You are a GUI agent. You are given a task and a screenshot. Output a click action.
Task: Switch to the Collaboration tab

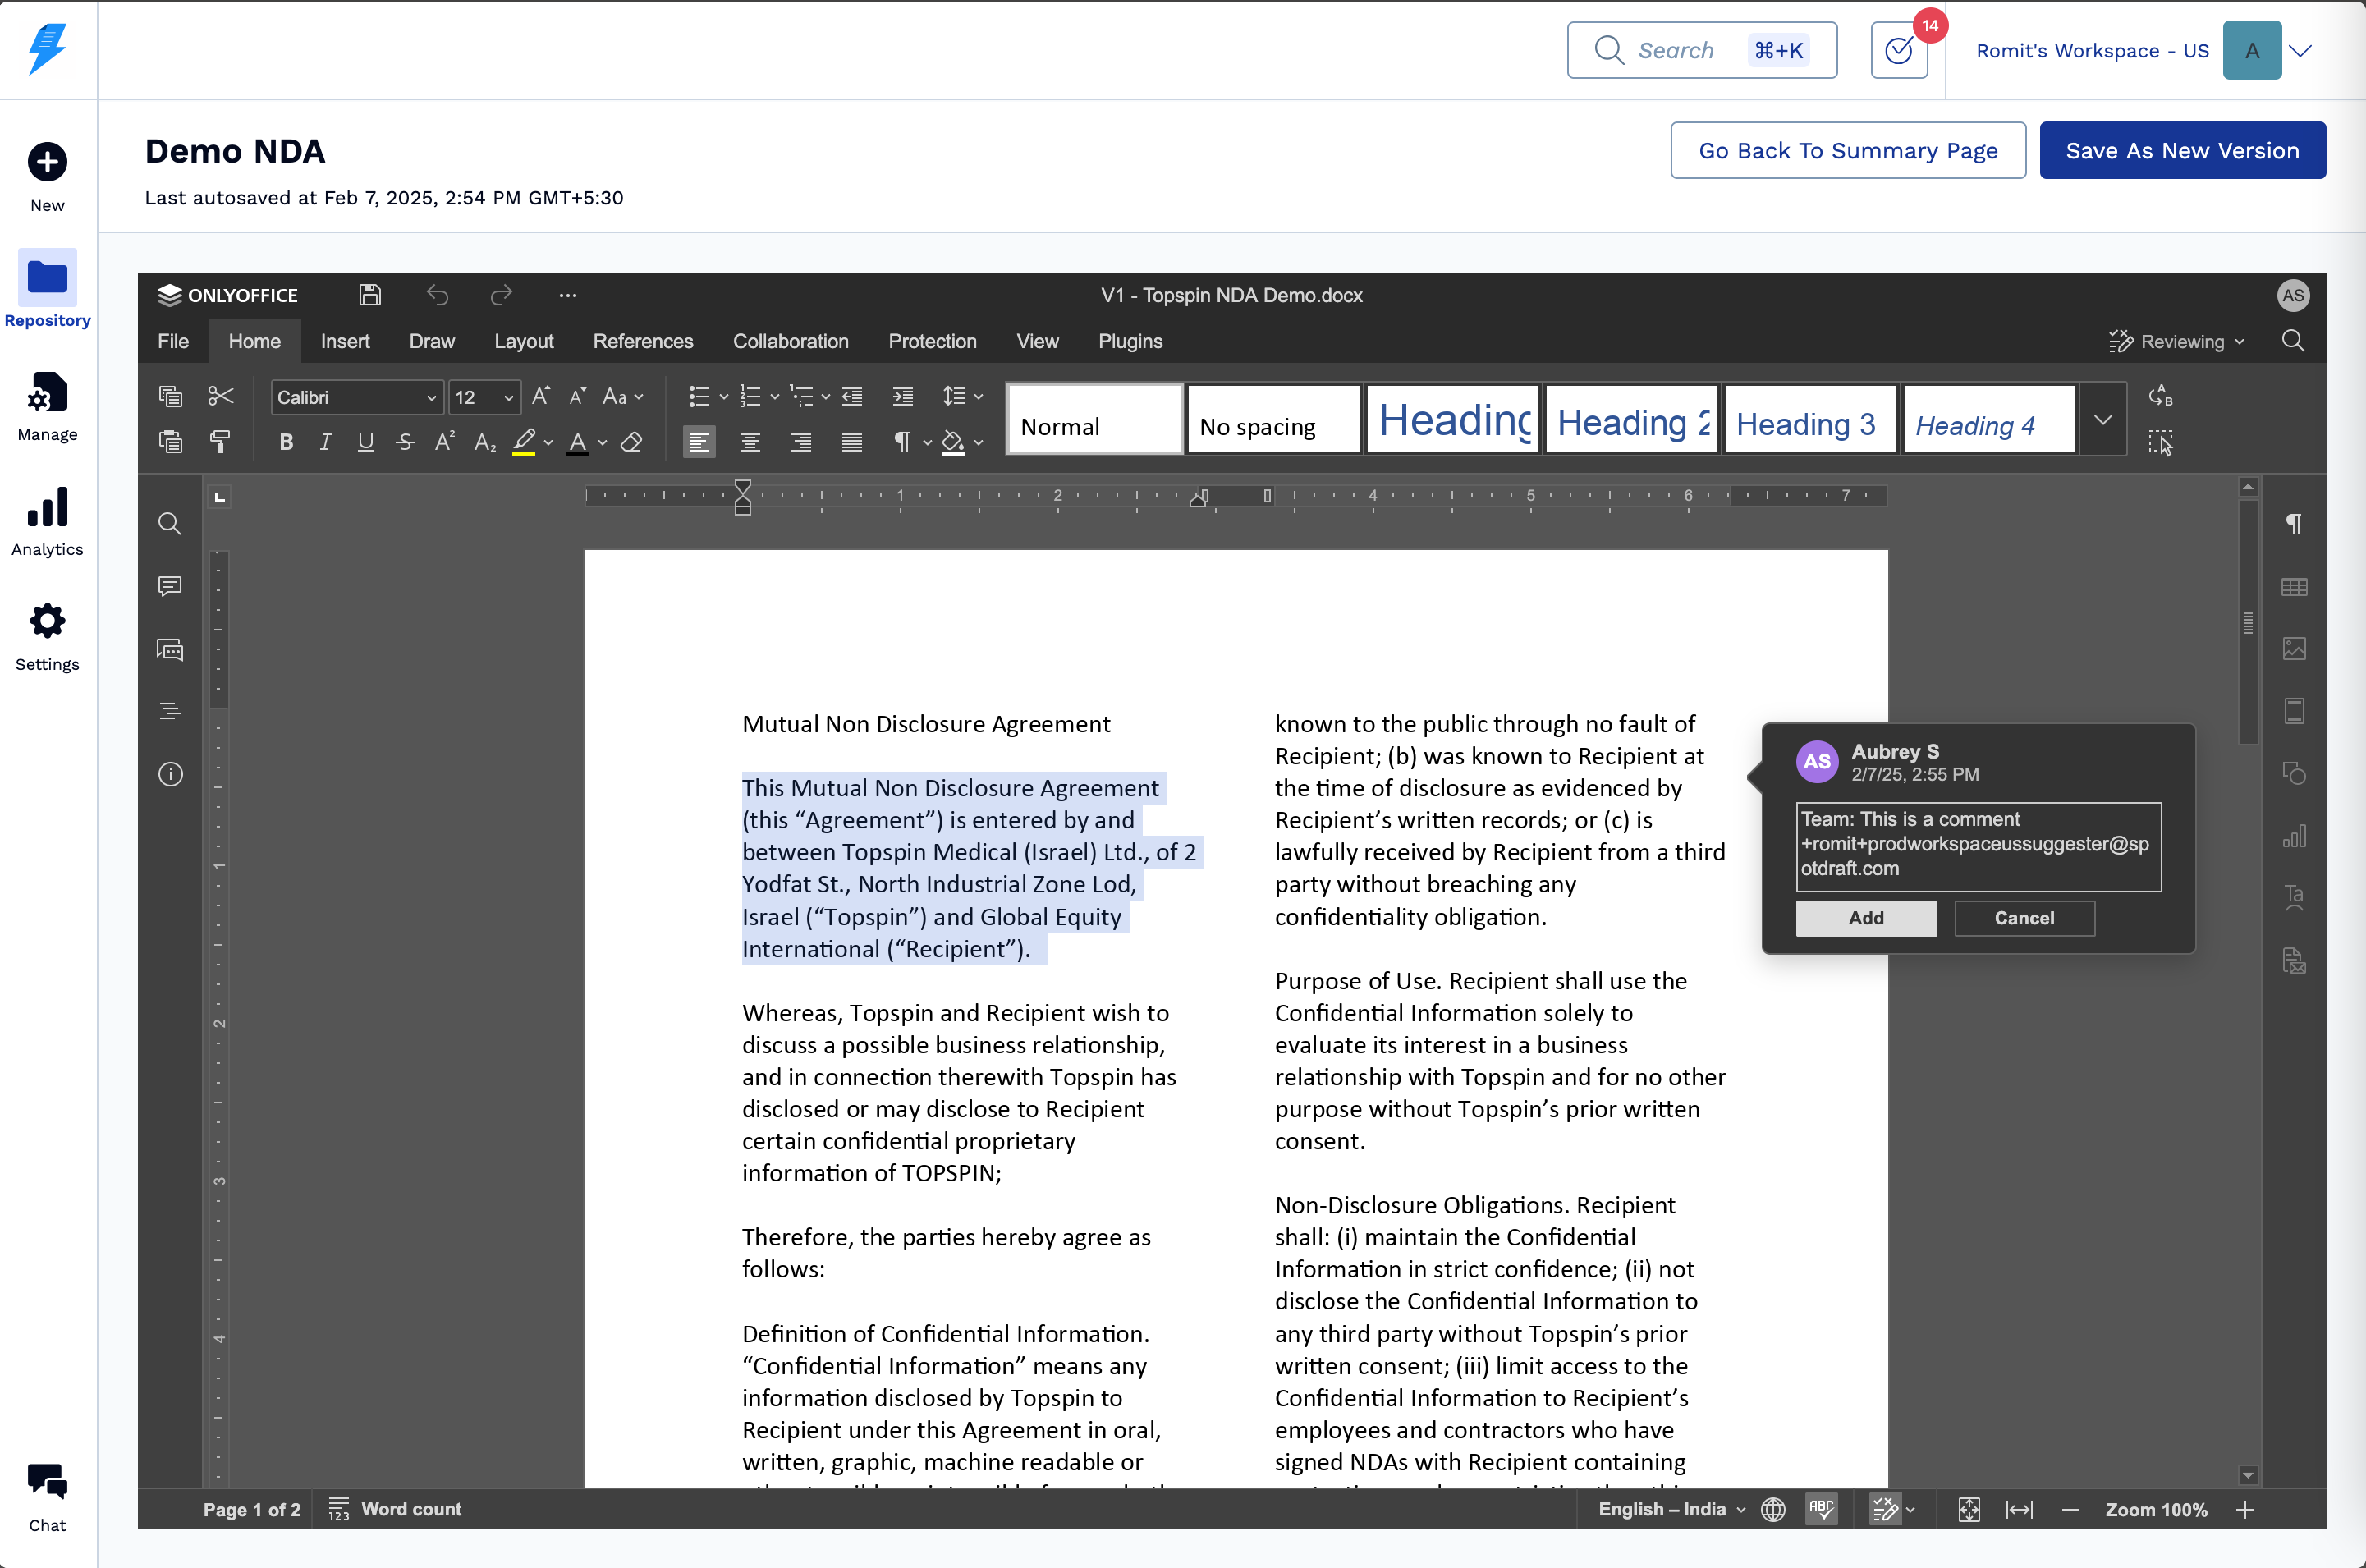pos(791,341)
